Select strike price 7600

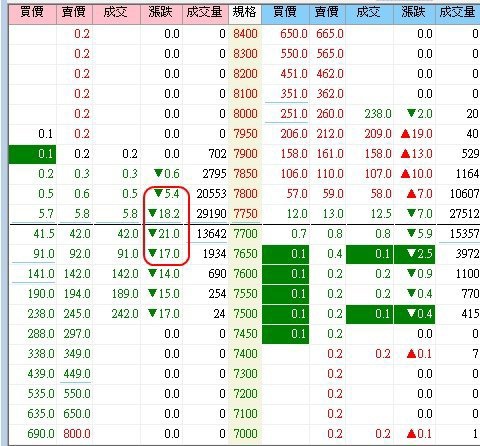coord(245,274)
